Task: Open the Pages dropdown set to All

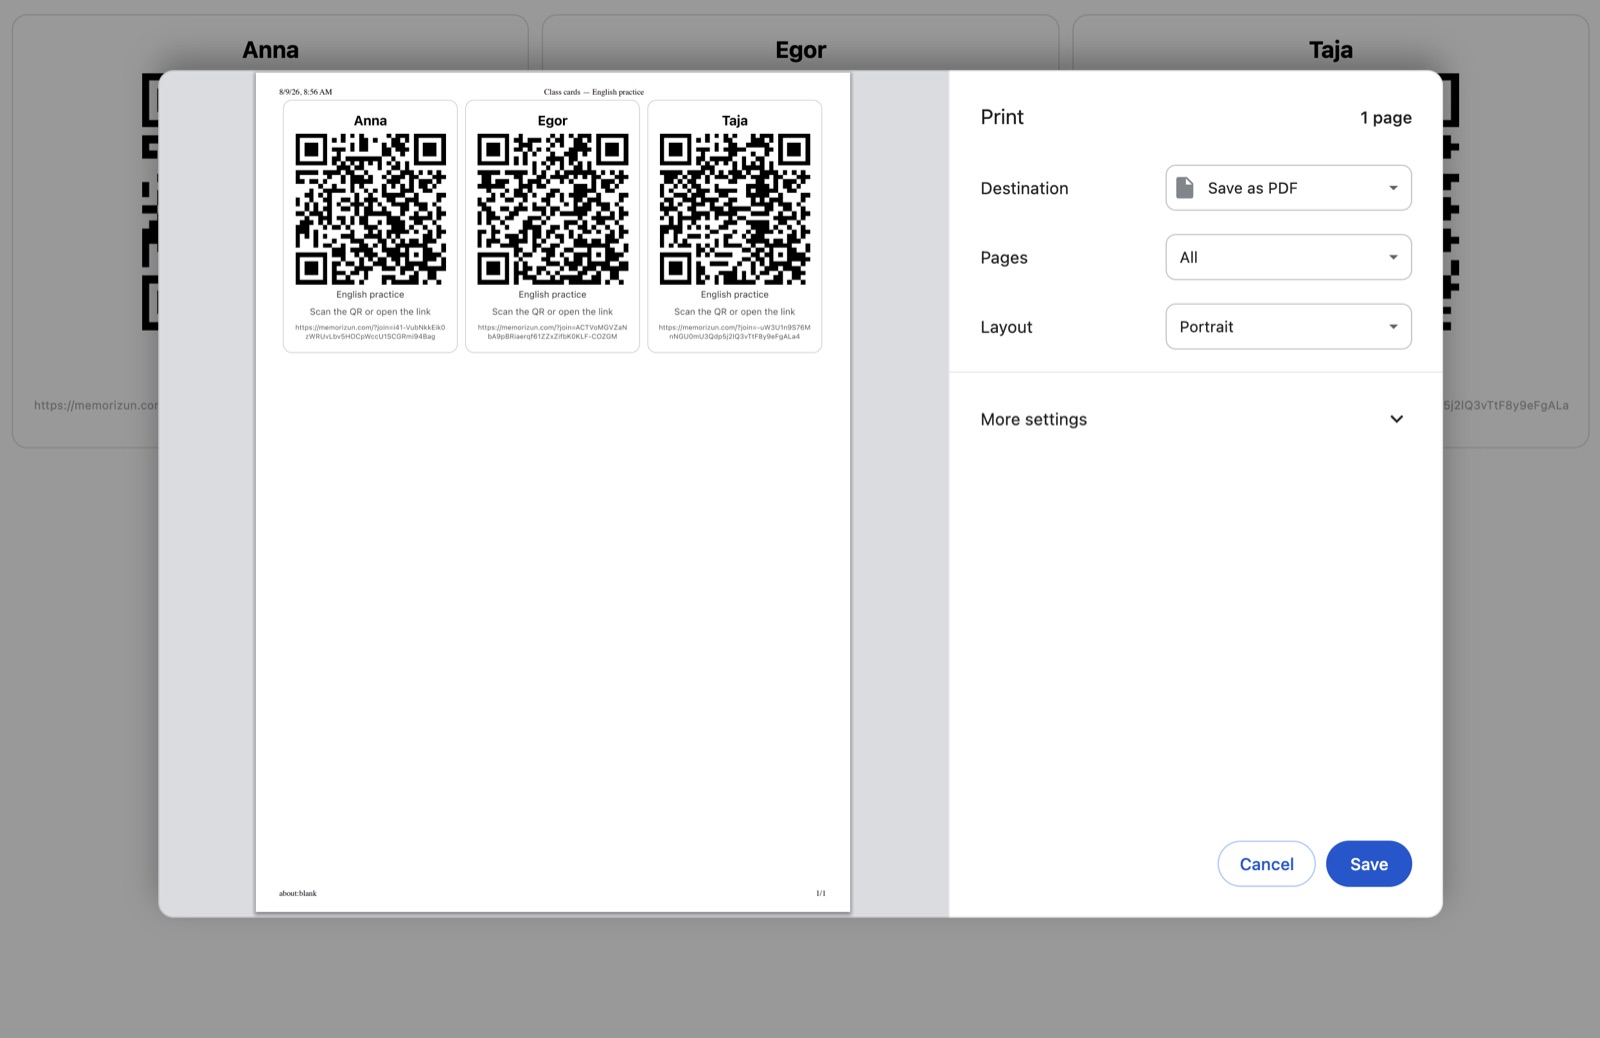Action: 1288,257
